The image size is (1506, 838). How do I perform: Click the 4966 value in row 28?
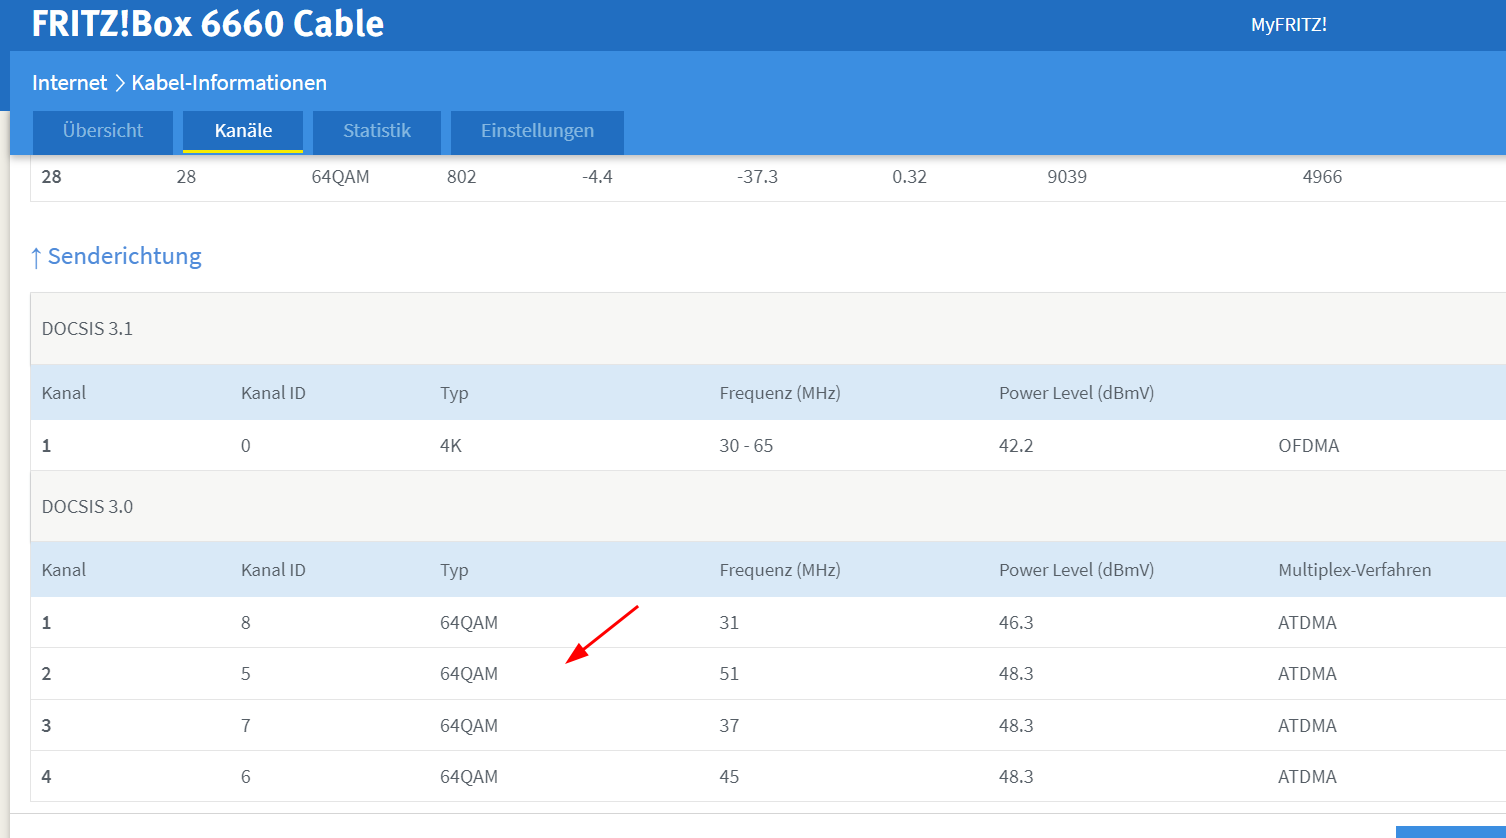pos(1322,177)
